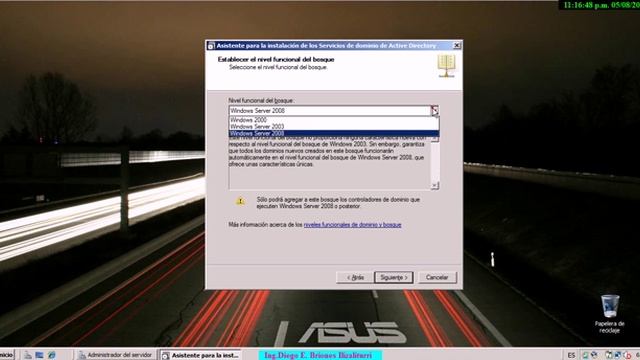Click the wizard title bar icon
The image size is (640, 360).
click(x=211, y=46)
